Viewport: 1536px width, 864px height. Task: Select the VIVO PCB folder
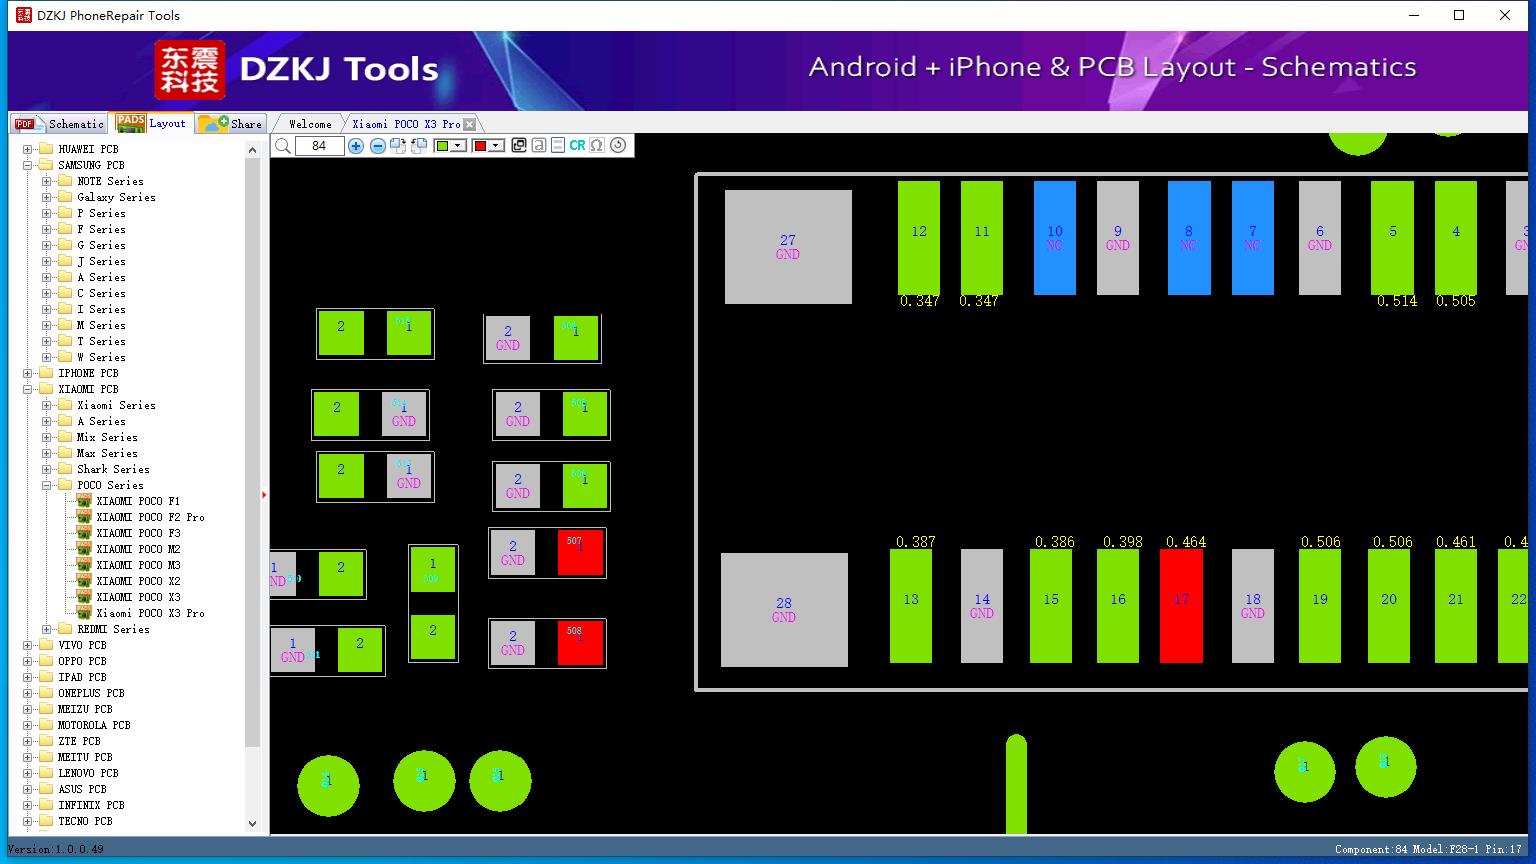click(82, 645)
